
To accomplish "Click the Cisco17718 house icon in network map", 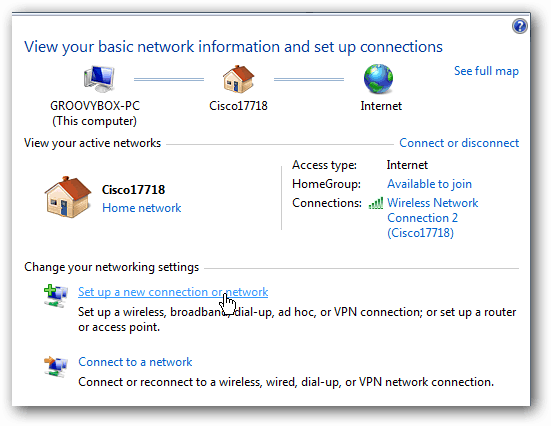I will pyautogui.click(x=239, y=79).
